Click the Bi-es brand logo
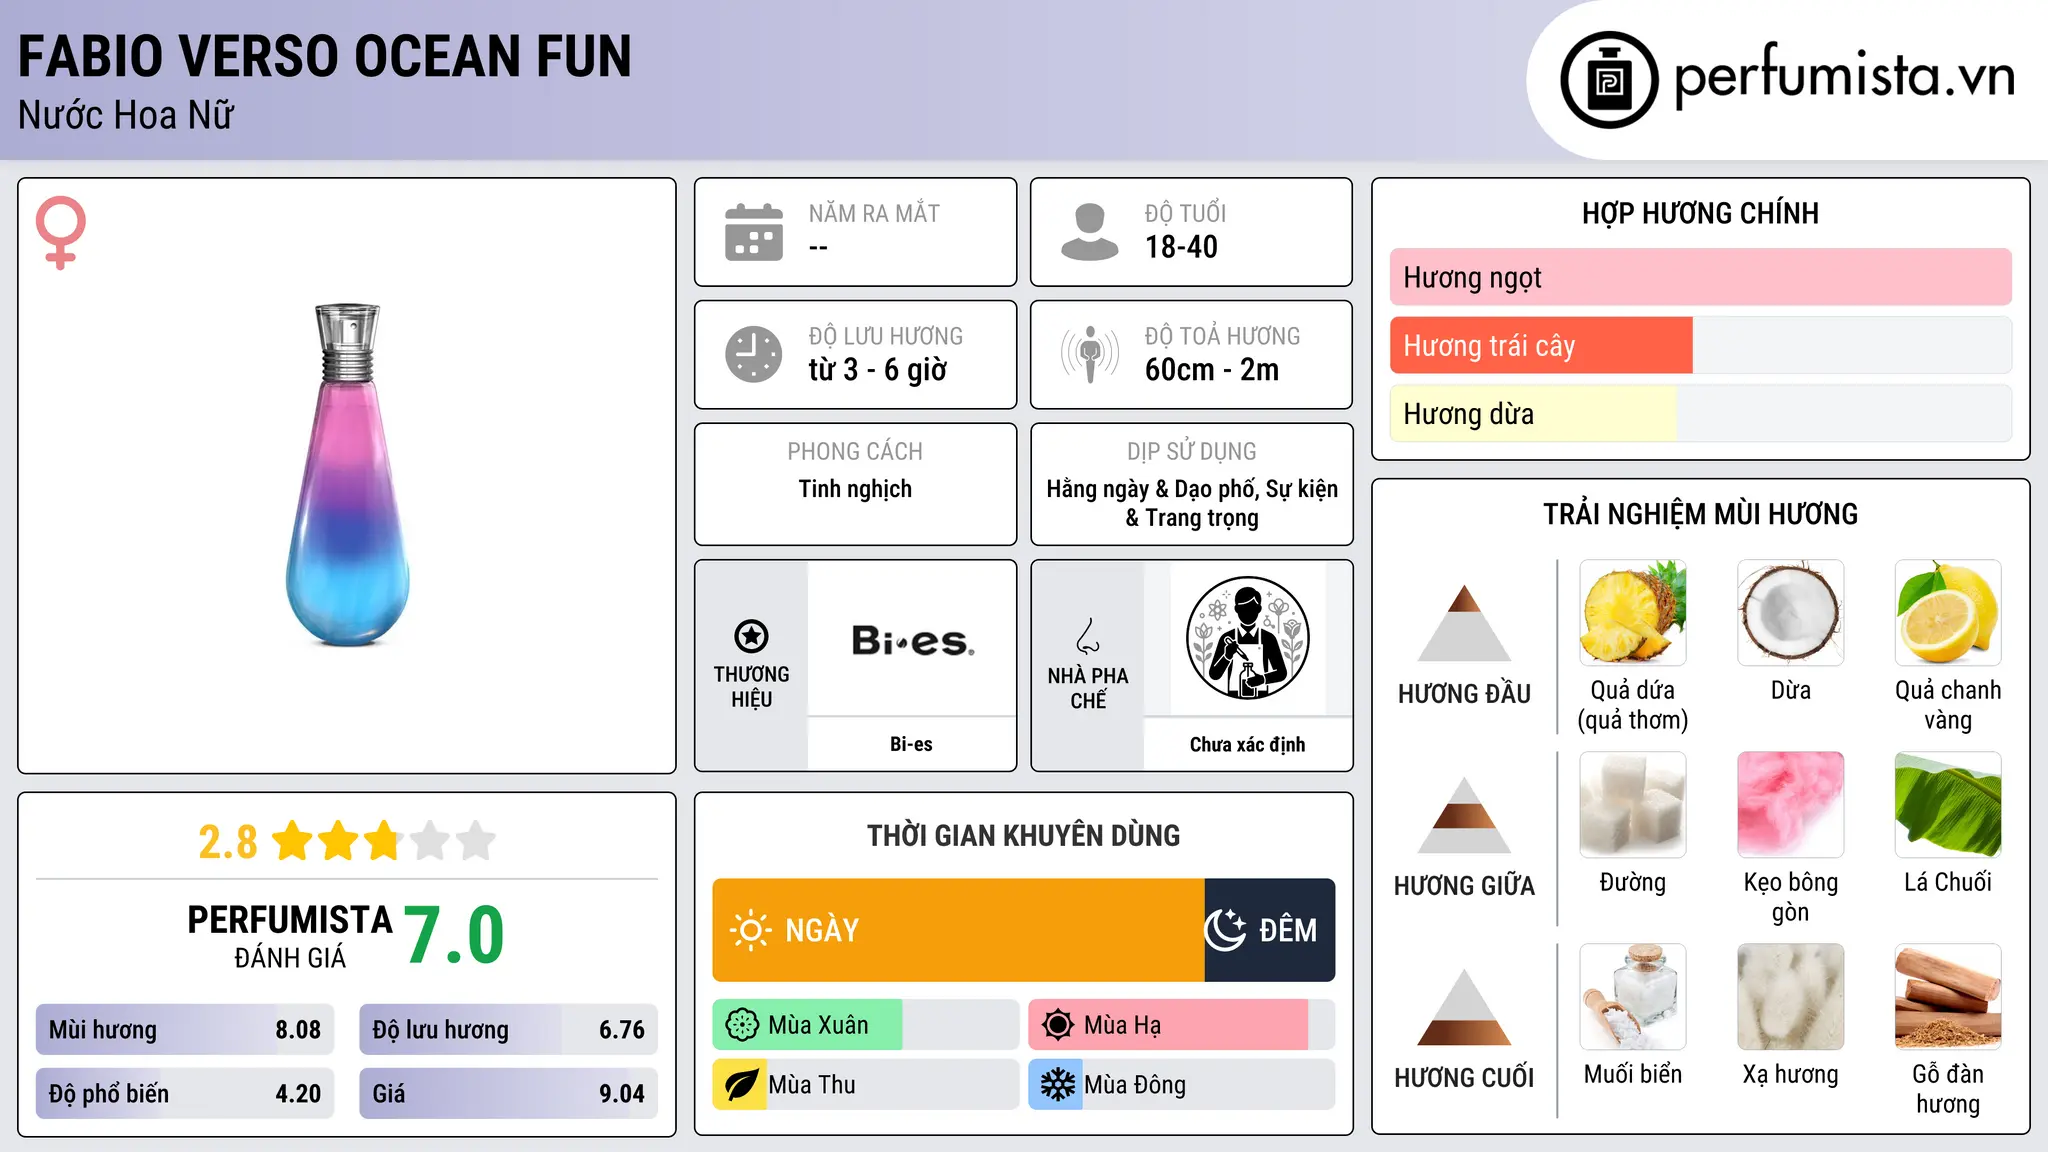The width and height of the screenshot is (2048, 1152). coord(912,640)
